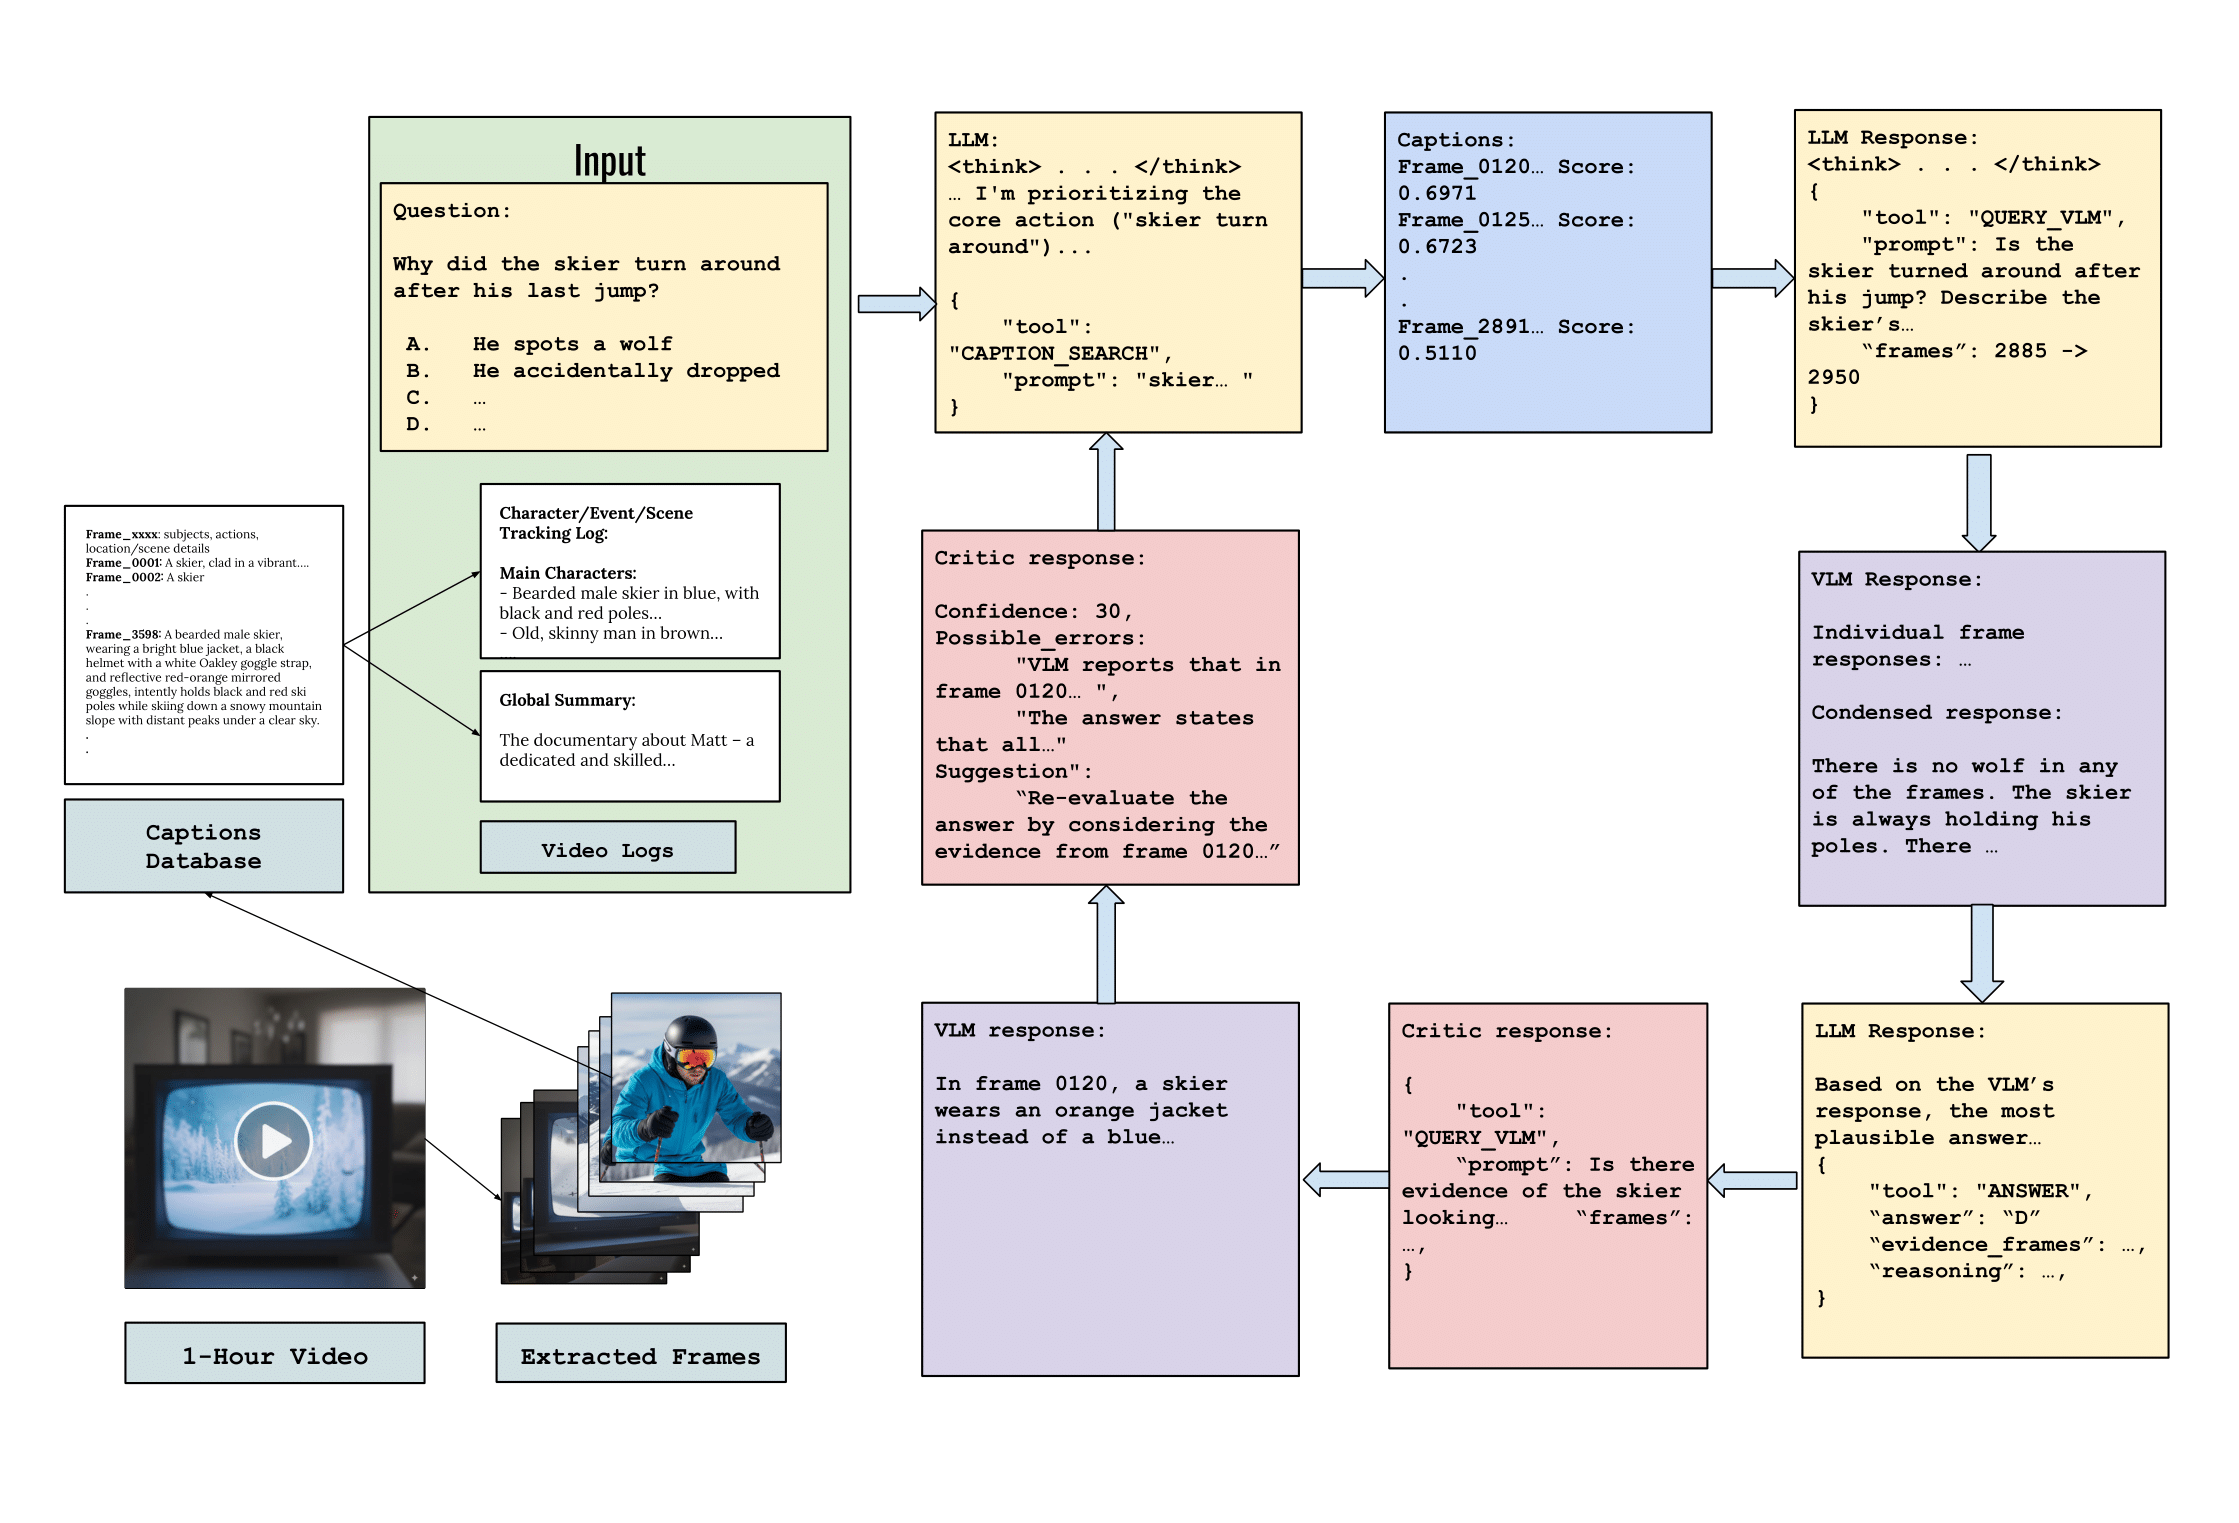Select the Video Logs label

pos(607,849)
